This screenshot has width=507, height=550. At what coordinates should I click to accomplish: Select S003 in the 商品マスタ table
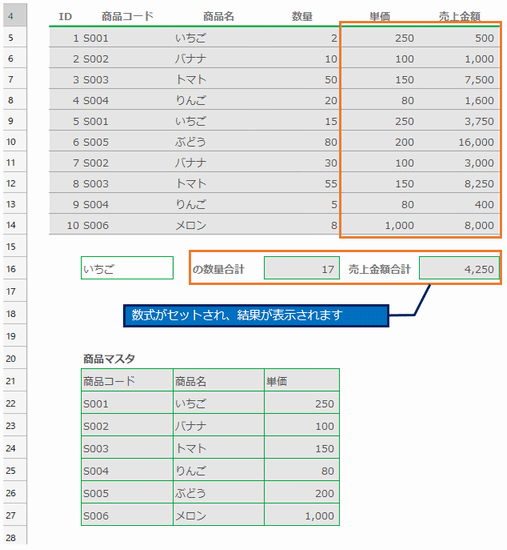point(127,448)
